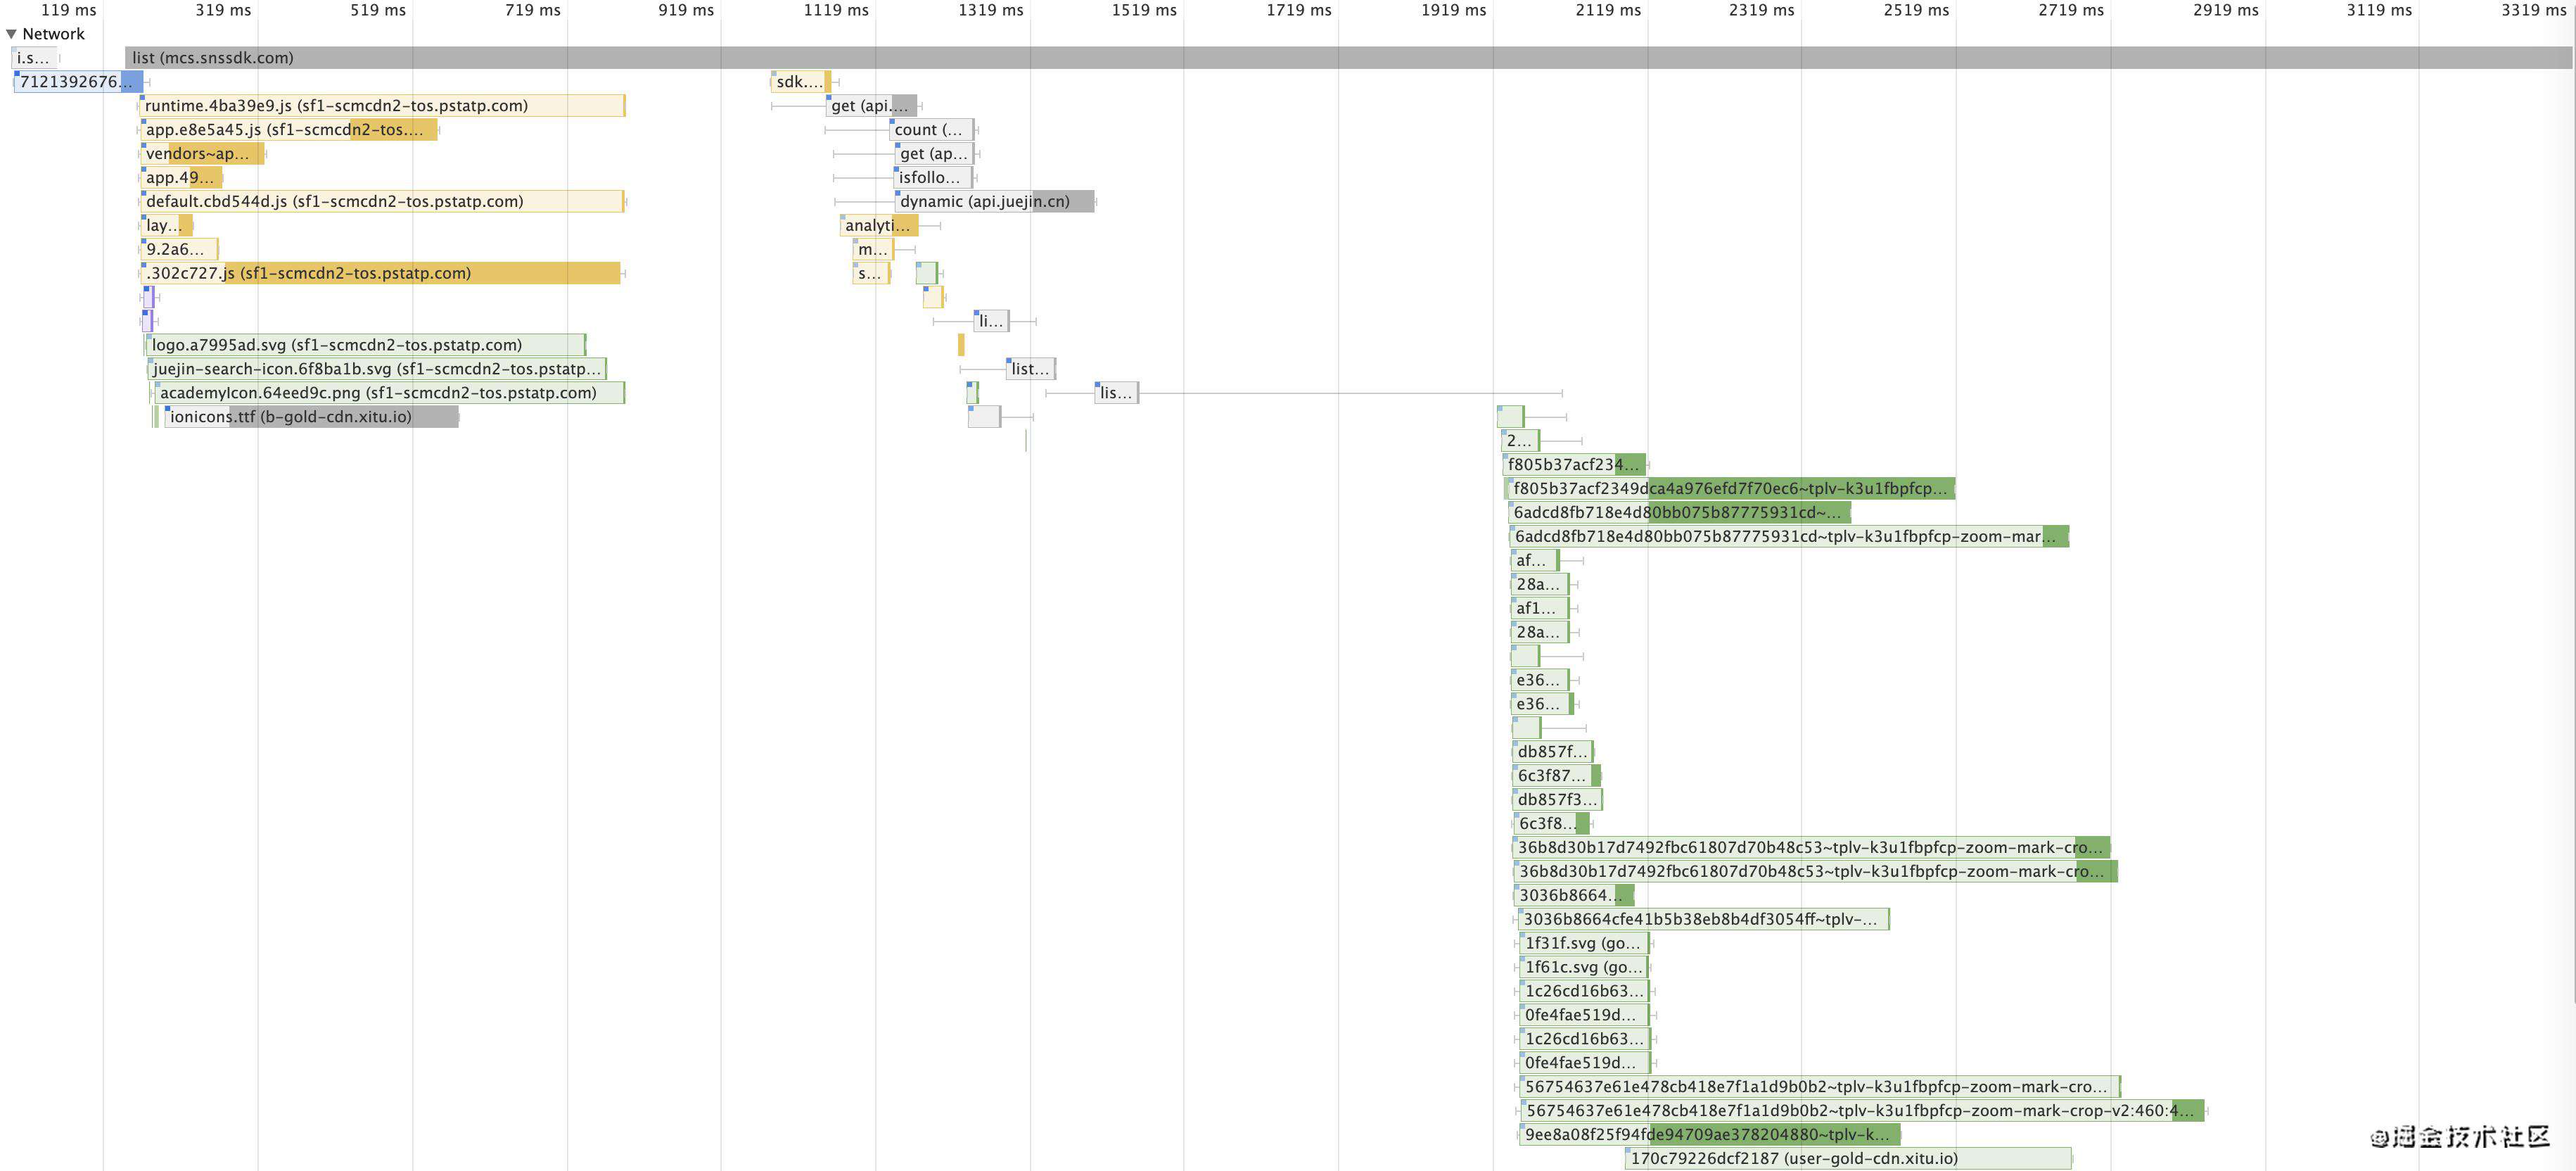Screen dimensions: 2576x1171
Task: Select the sdk.… script request
Action: pos(801,82)
